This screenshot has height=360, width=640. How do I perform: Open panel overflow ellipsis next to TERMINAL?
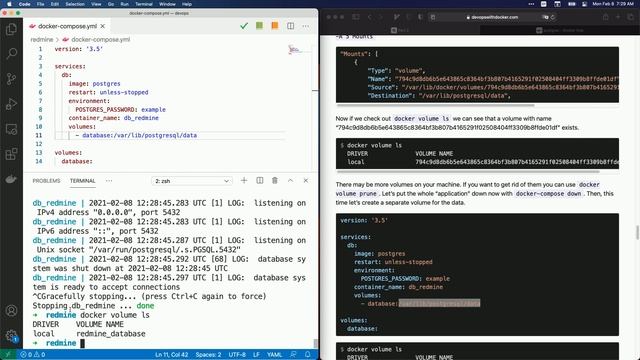click(109, 180)
